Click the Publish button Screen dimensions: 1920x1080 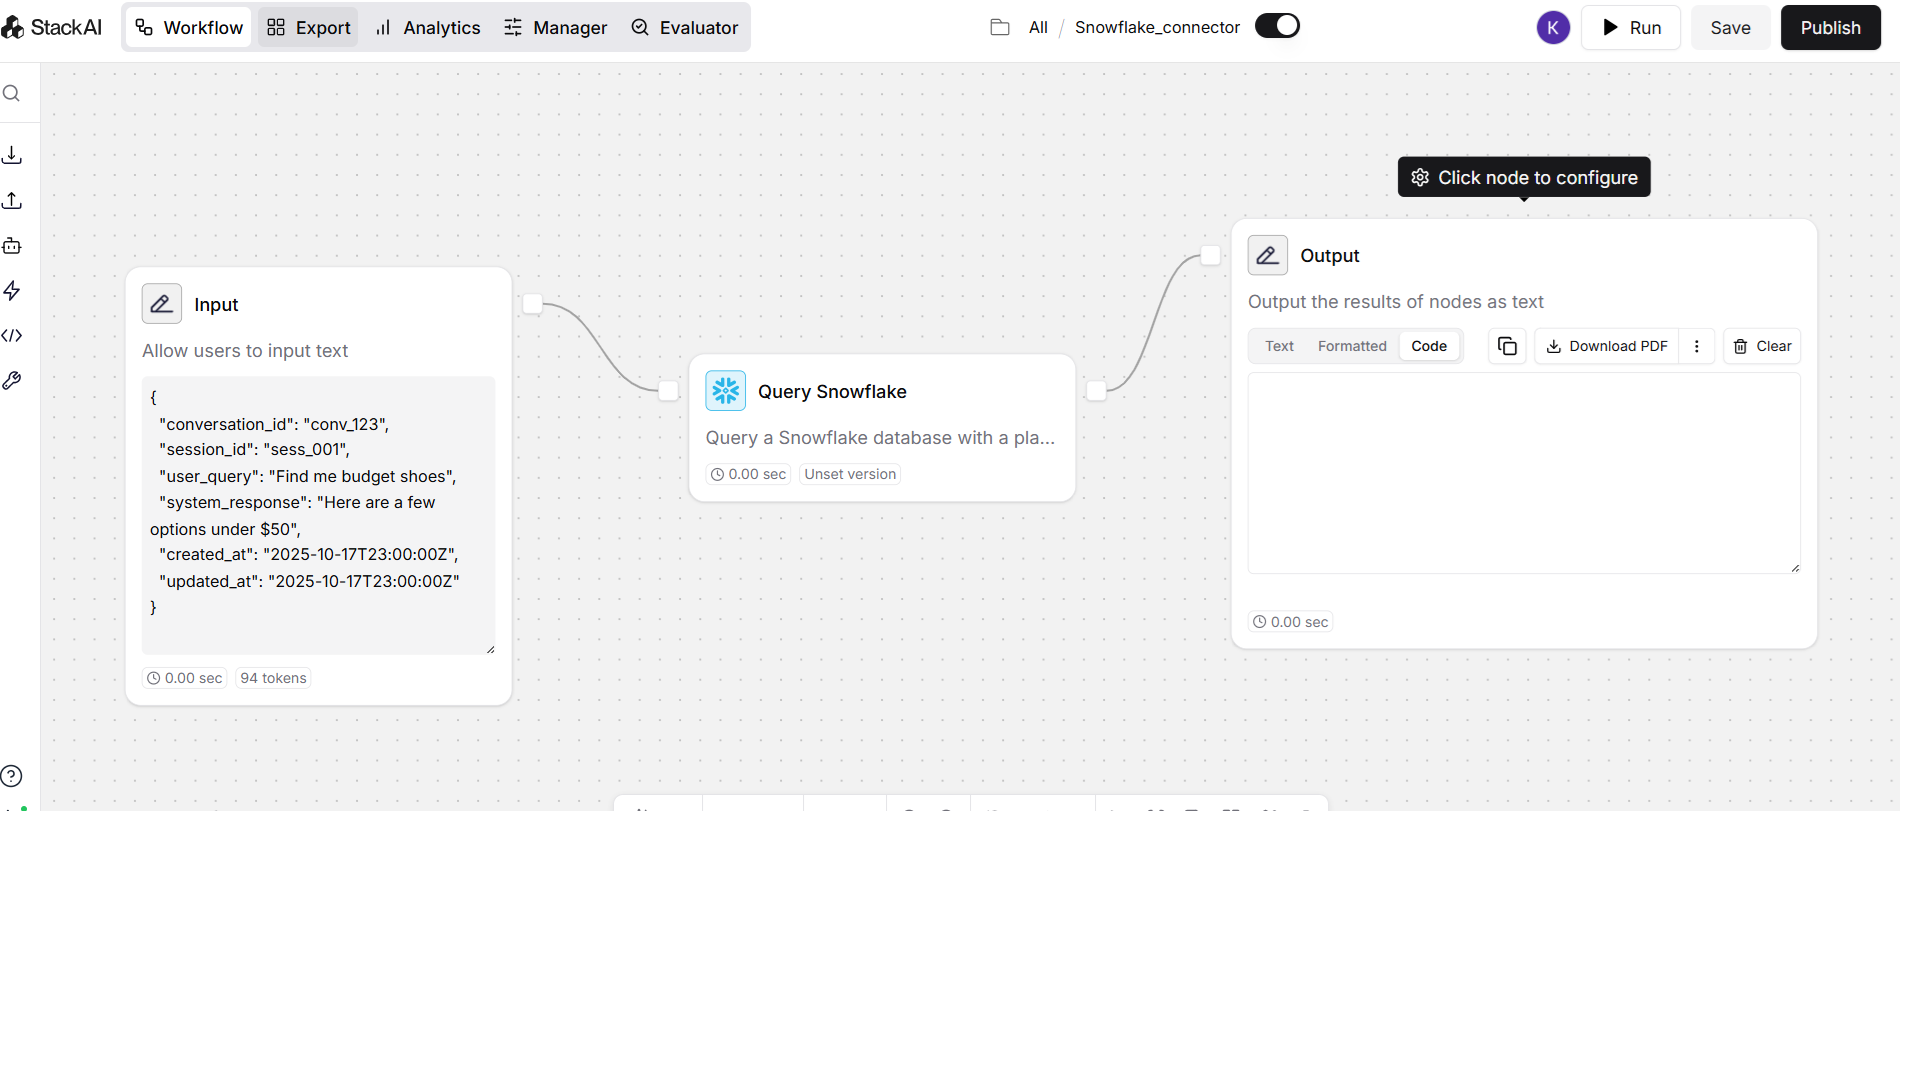[x=1830, y=28]
